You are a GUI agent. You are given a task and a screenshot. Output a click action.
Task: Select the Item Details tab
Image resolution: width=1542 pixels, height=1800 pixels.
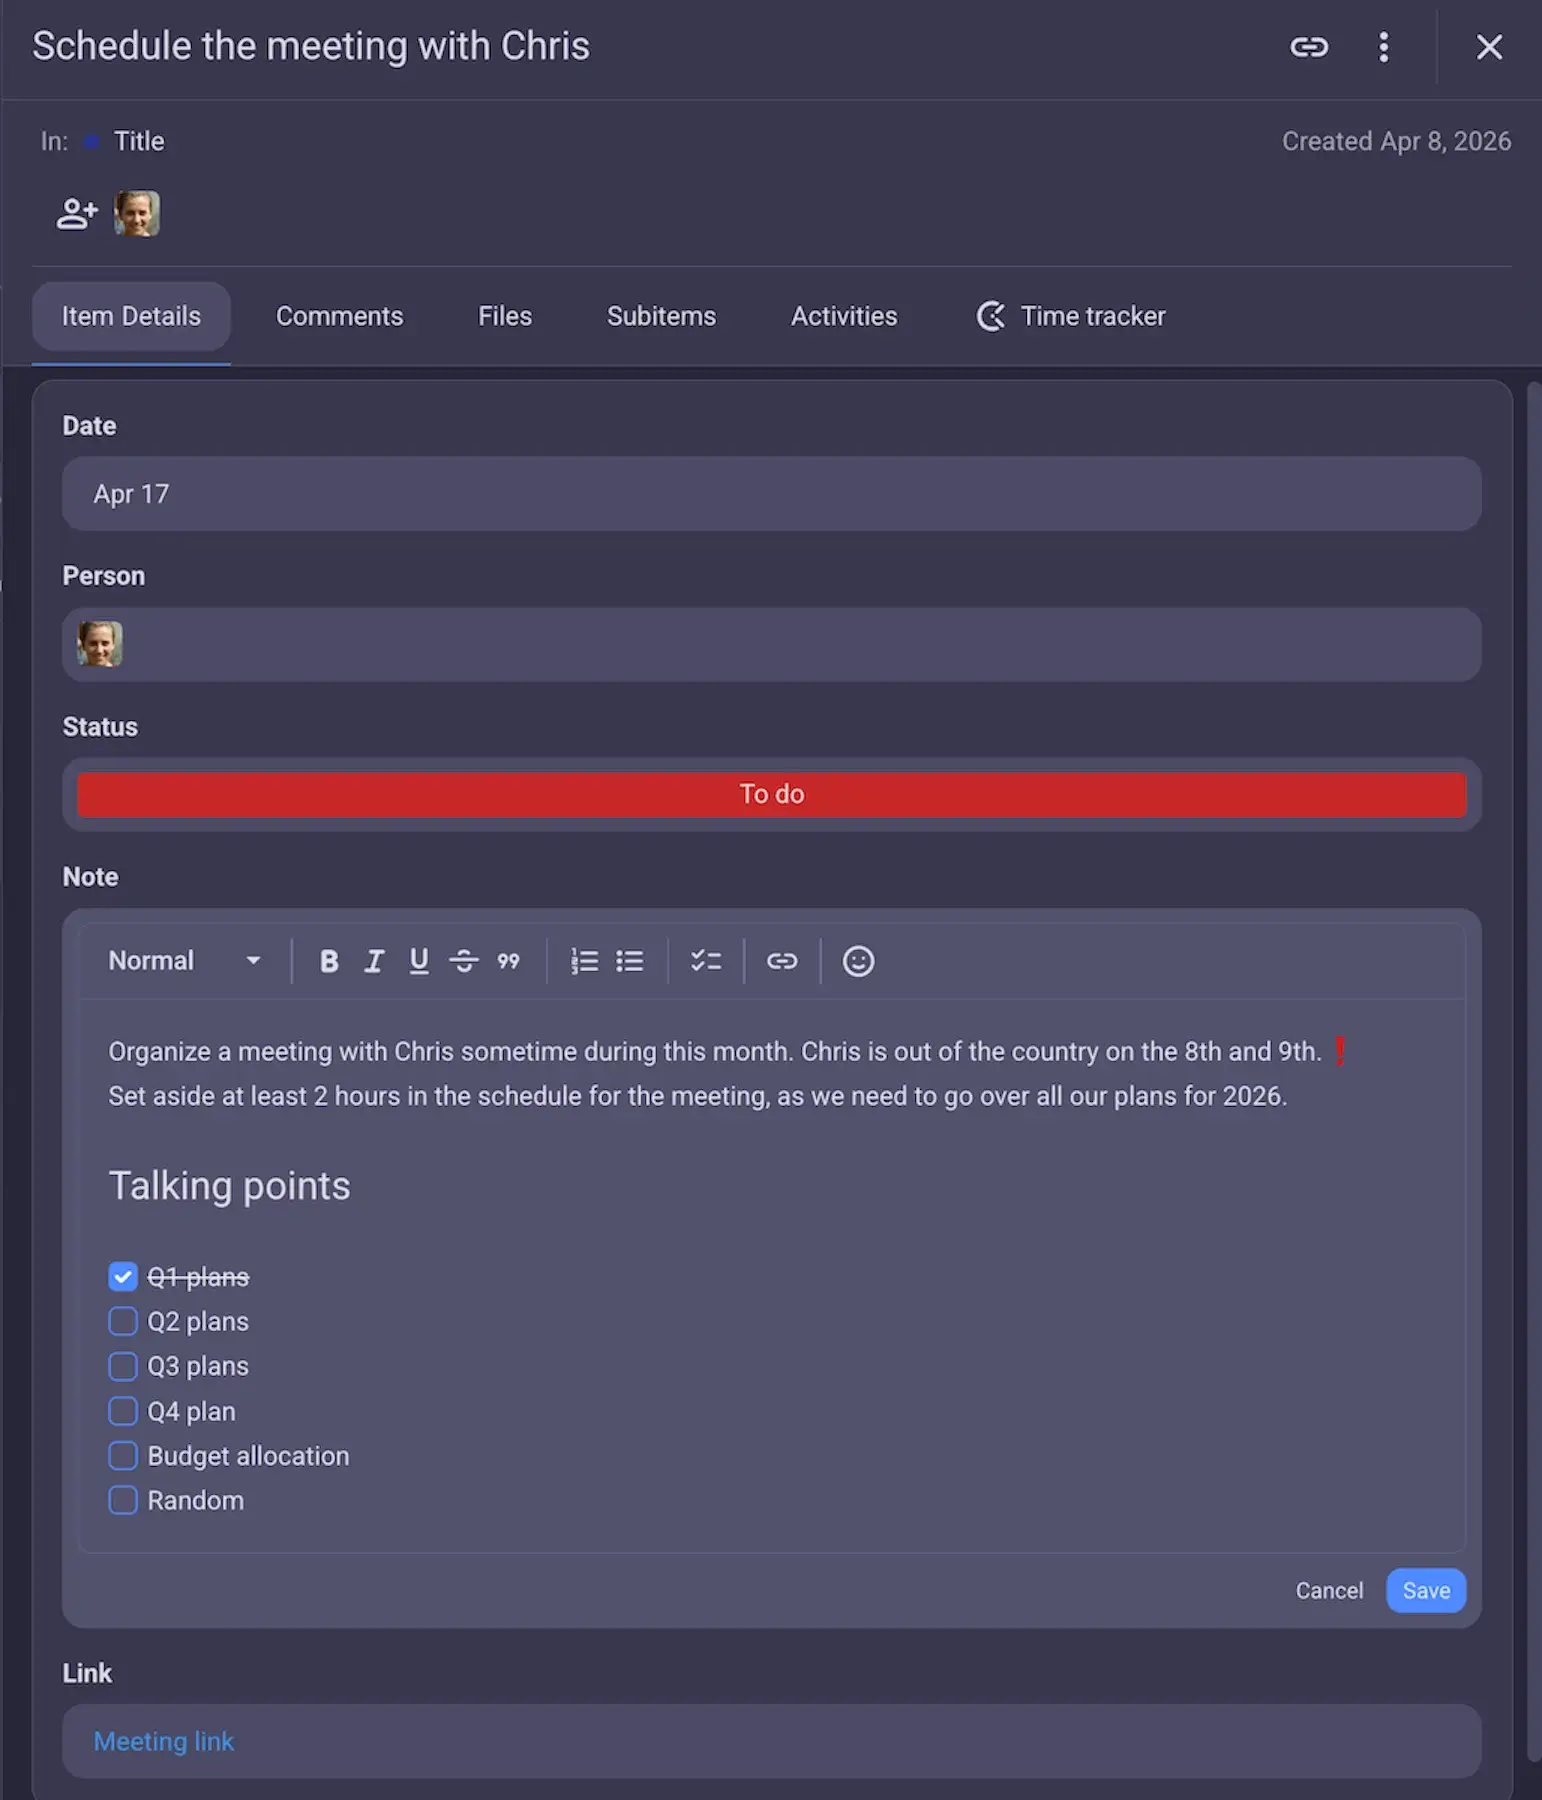[x=131, y=316]
